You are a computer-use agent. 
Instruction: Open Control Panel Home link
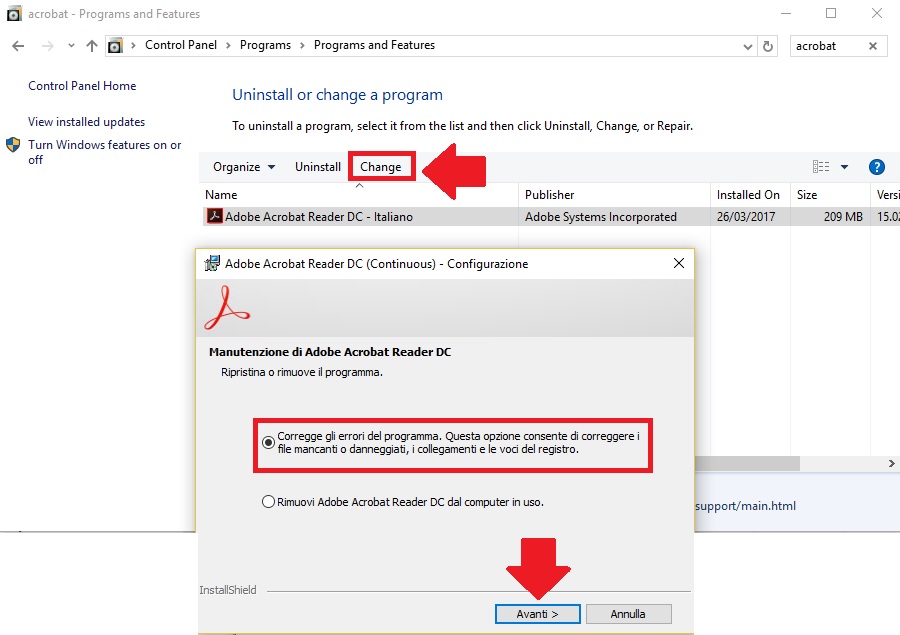click(x=82, y=86)
